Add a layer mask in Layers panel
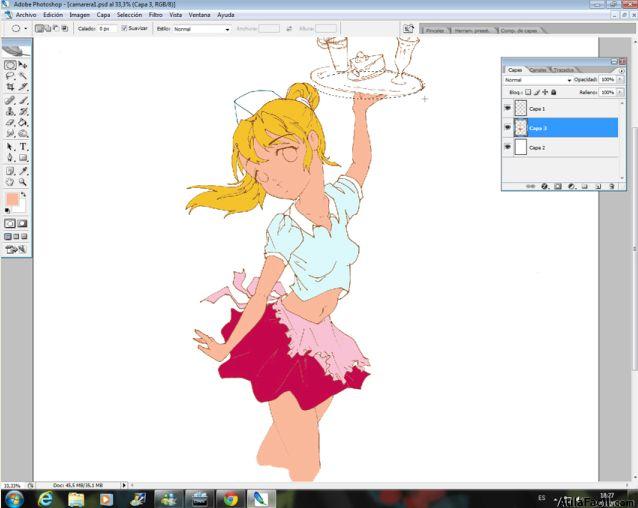This screenshot has height=508, width=638. pos(558,186)
